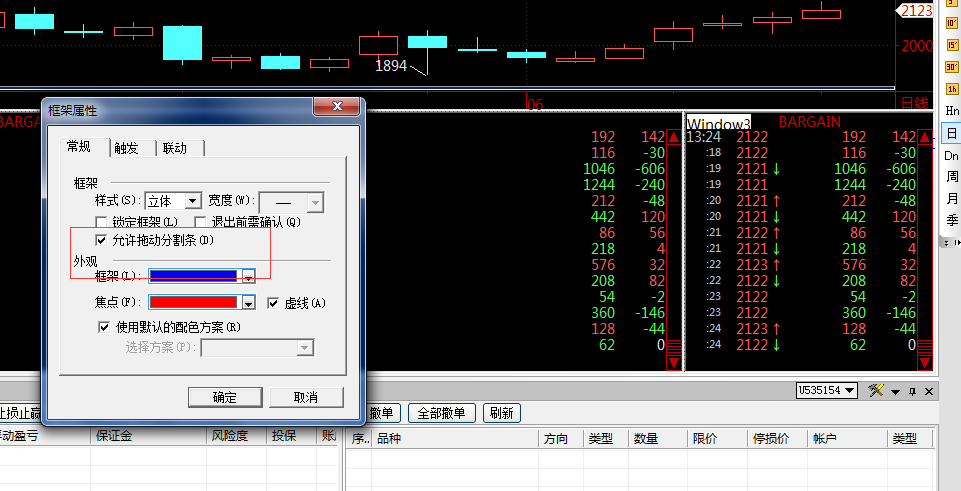Toggle the 允许拖动分割条 checkbox
Image resolution: width=961 pixels, height=491 pixels.
[101, 241]
